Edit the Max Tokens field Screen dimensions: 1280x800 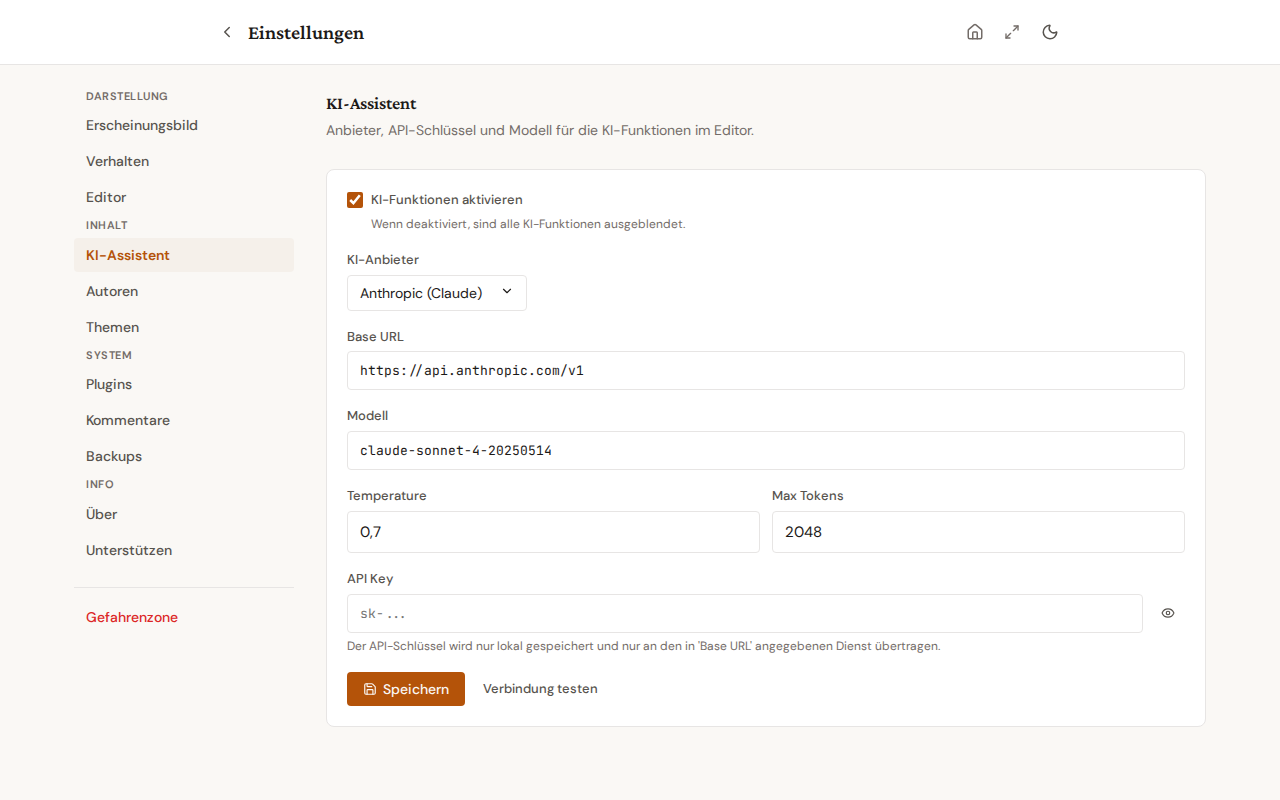tap(978, 532)
